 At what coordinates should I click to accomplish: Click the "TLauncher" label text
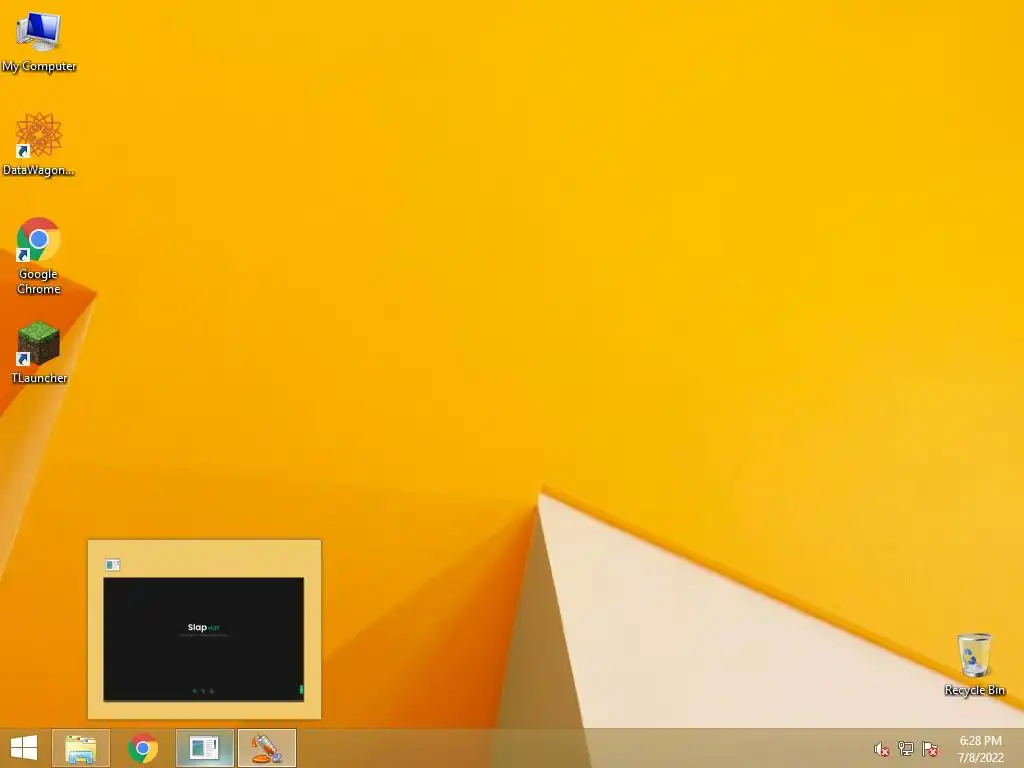[x=39, y=377]
